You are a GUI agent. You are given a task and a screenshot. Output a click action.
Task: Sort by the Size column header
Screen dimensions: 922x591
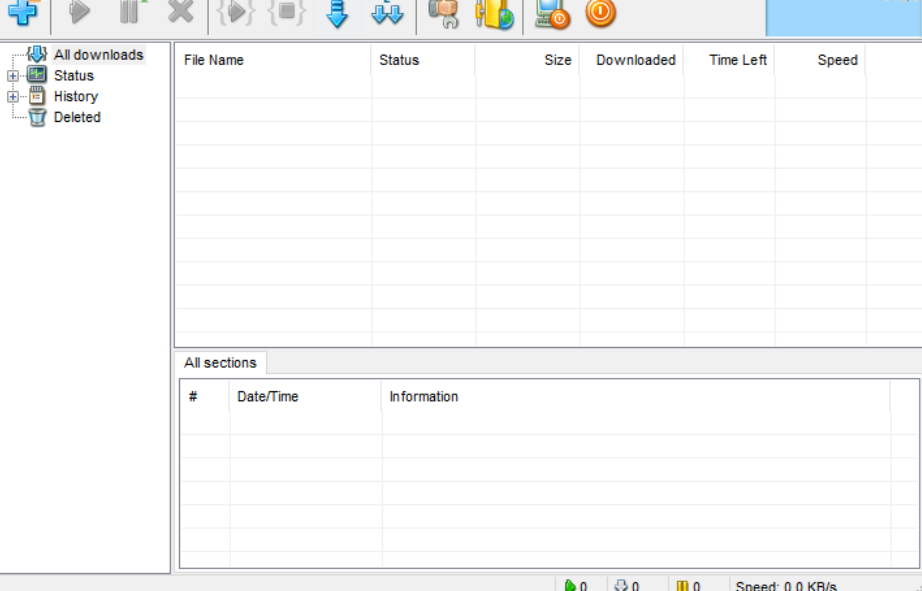coord(527,60)
